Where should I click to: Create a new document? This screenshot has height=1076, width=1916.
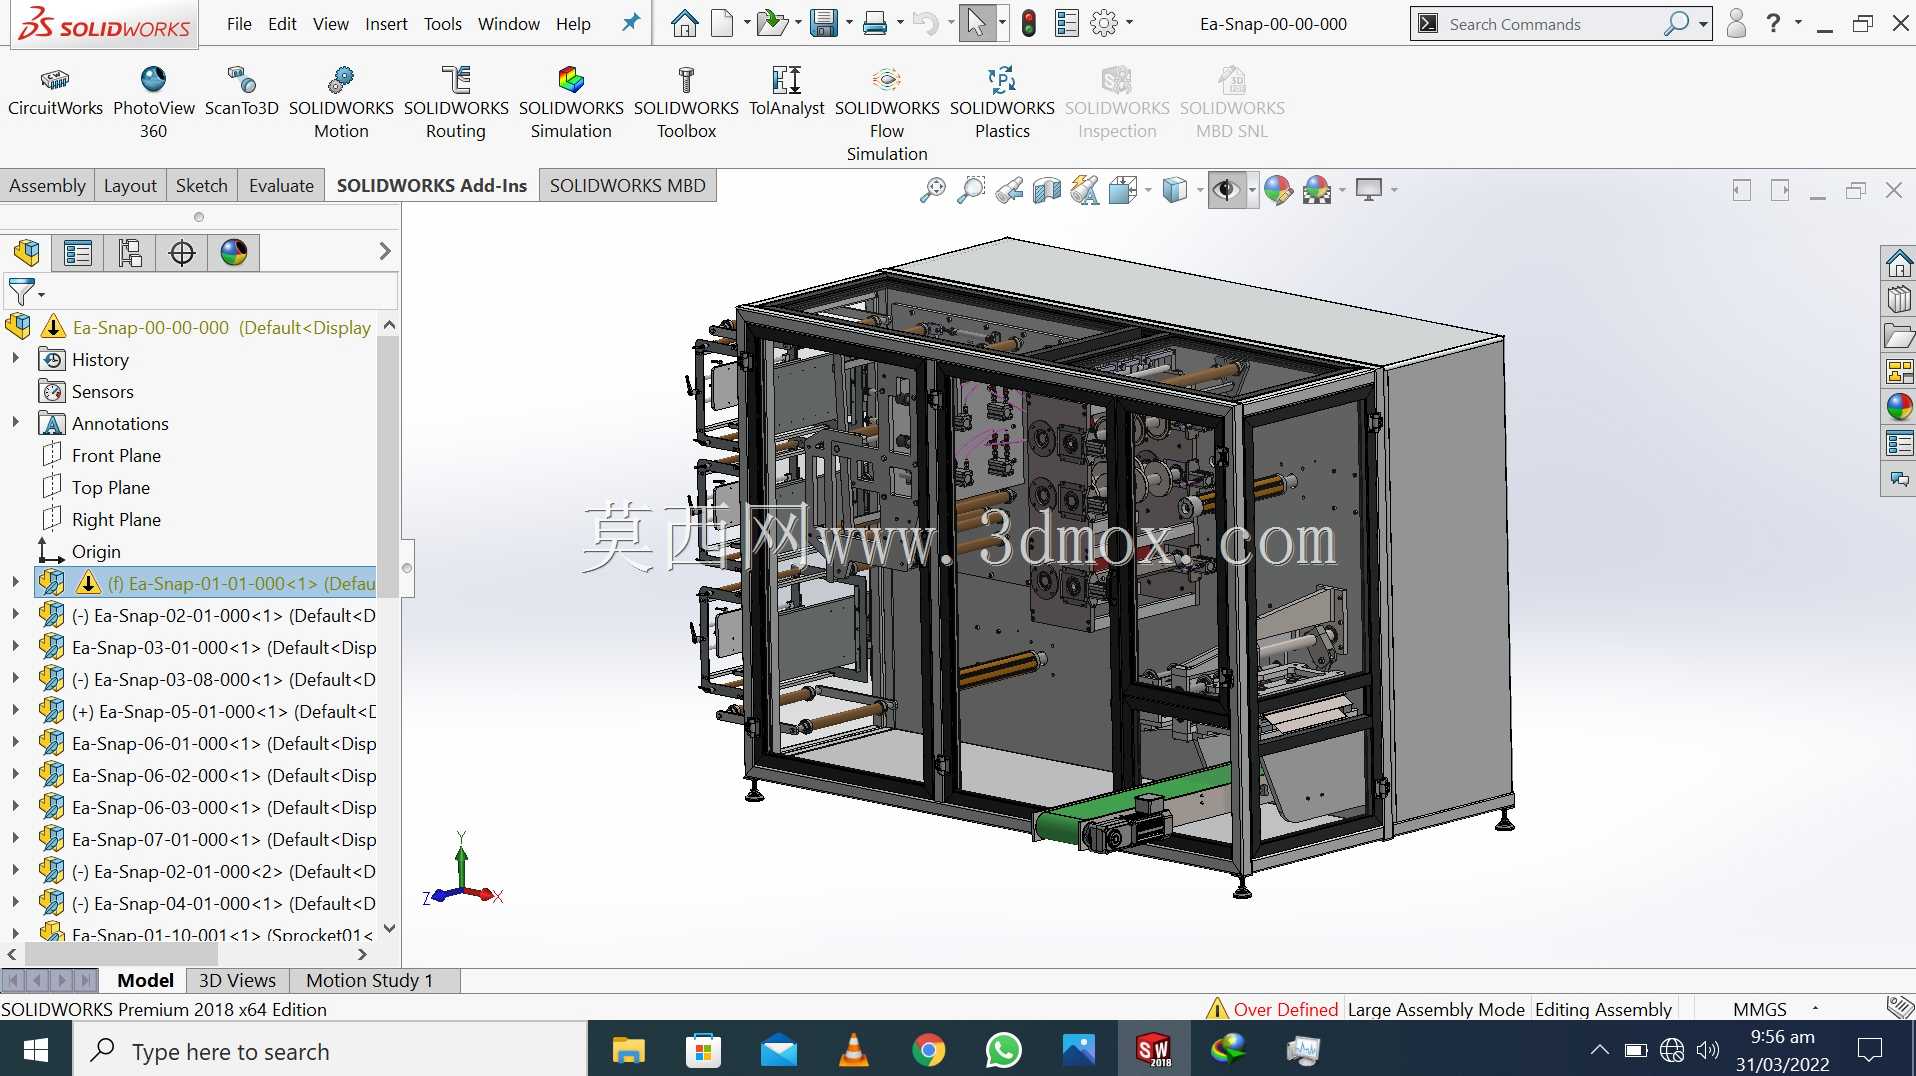[x=722, y=23]
